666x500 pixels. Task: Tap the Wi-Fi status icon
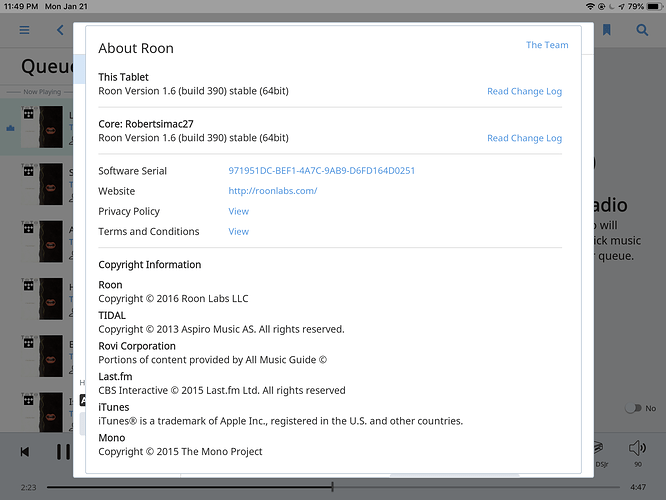point(590,6)
